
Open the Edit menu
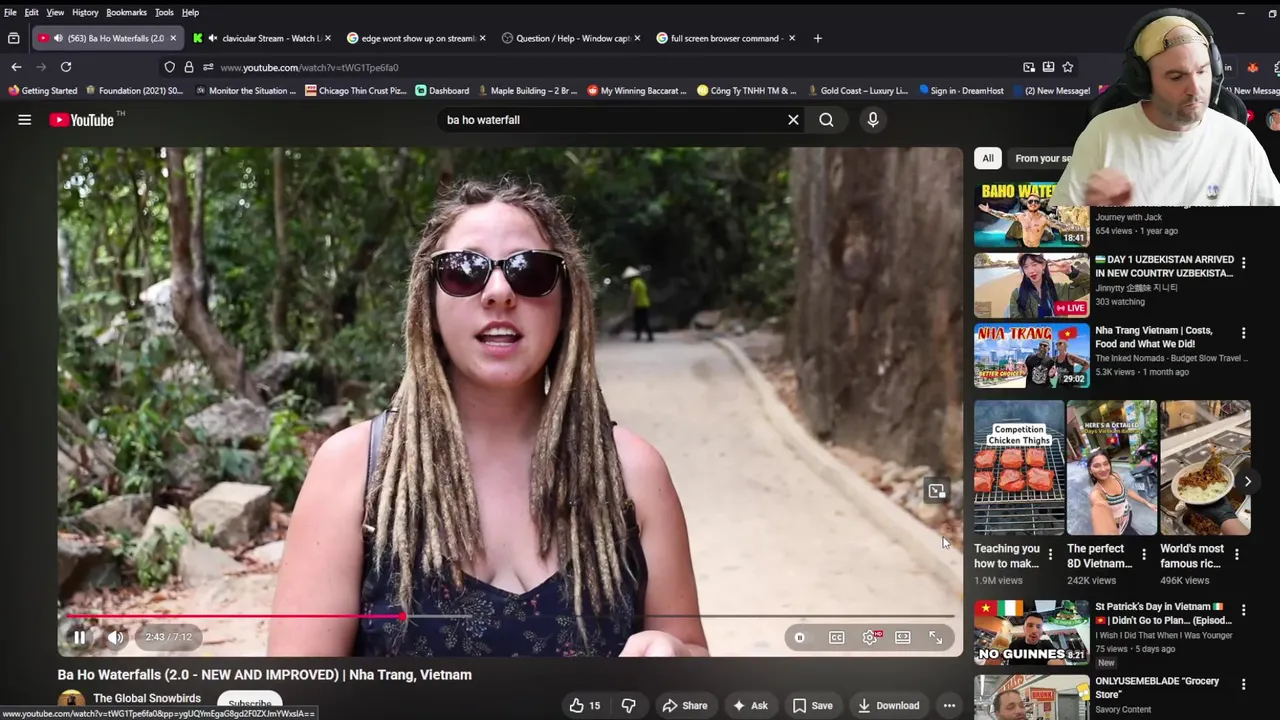tap(32, 12)
